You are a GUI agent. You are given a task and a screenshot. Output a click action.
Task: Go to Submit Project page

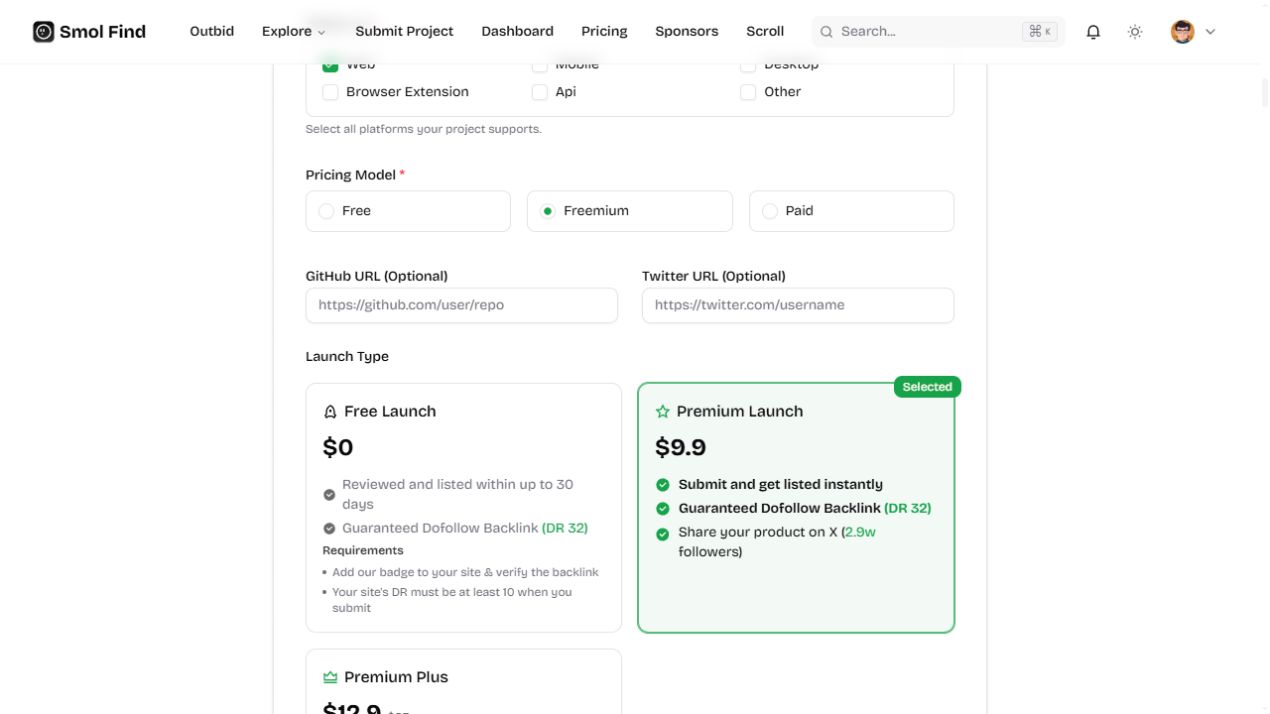(404, 32)
